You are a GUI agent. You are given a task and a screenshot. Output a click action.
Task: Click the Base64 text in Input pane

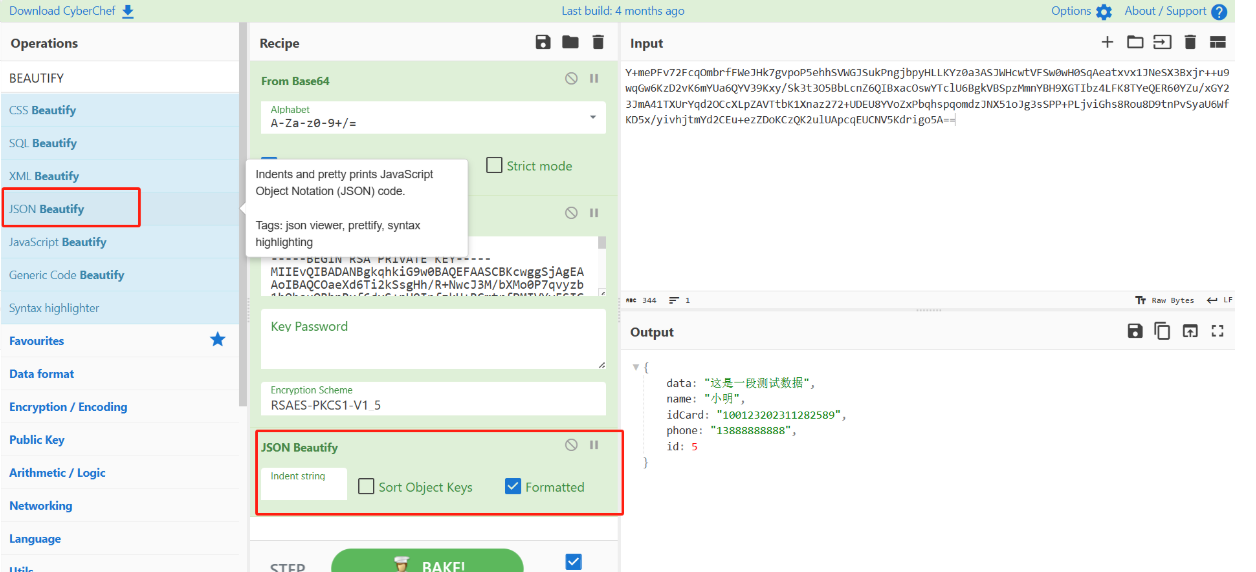(x=928, y=96)
